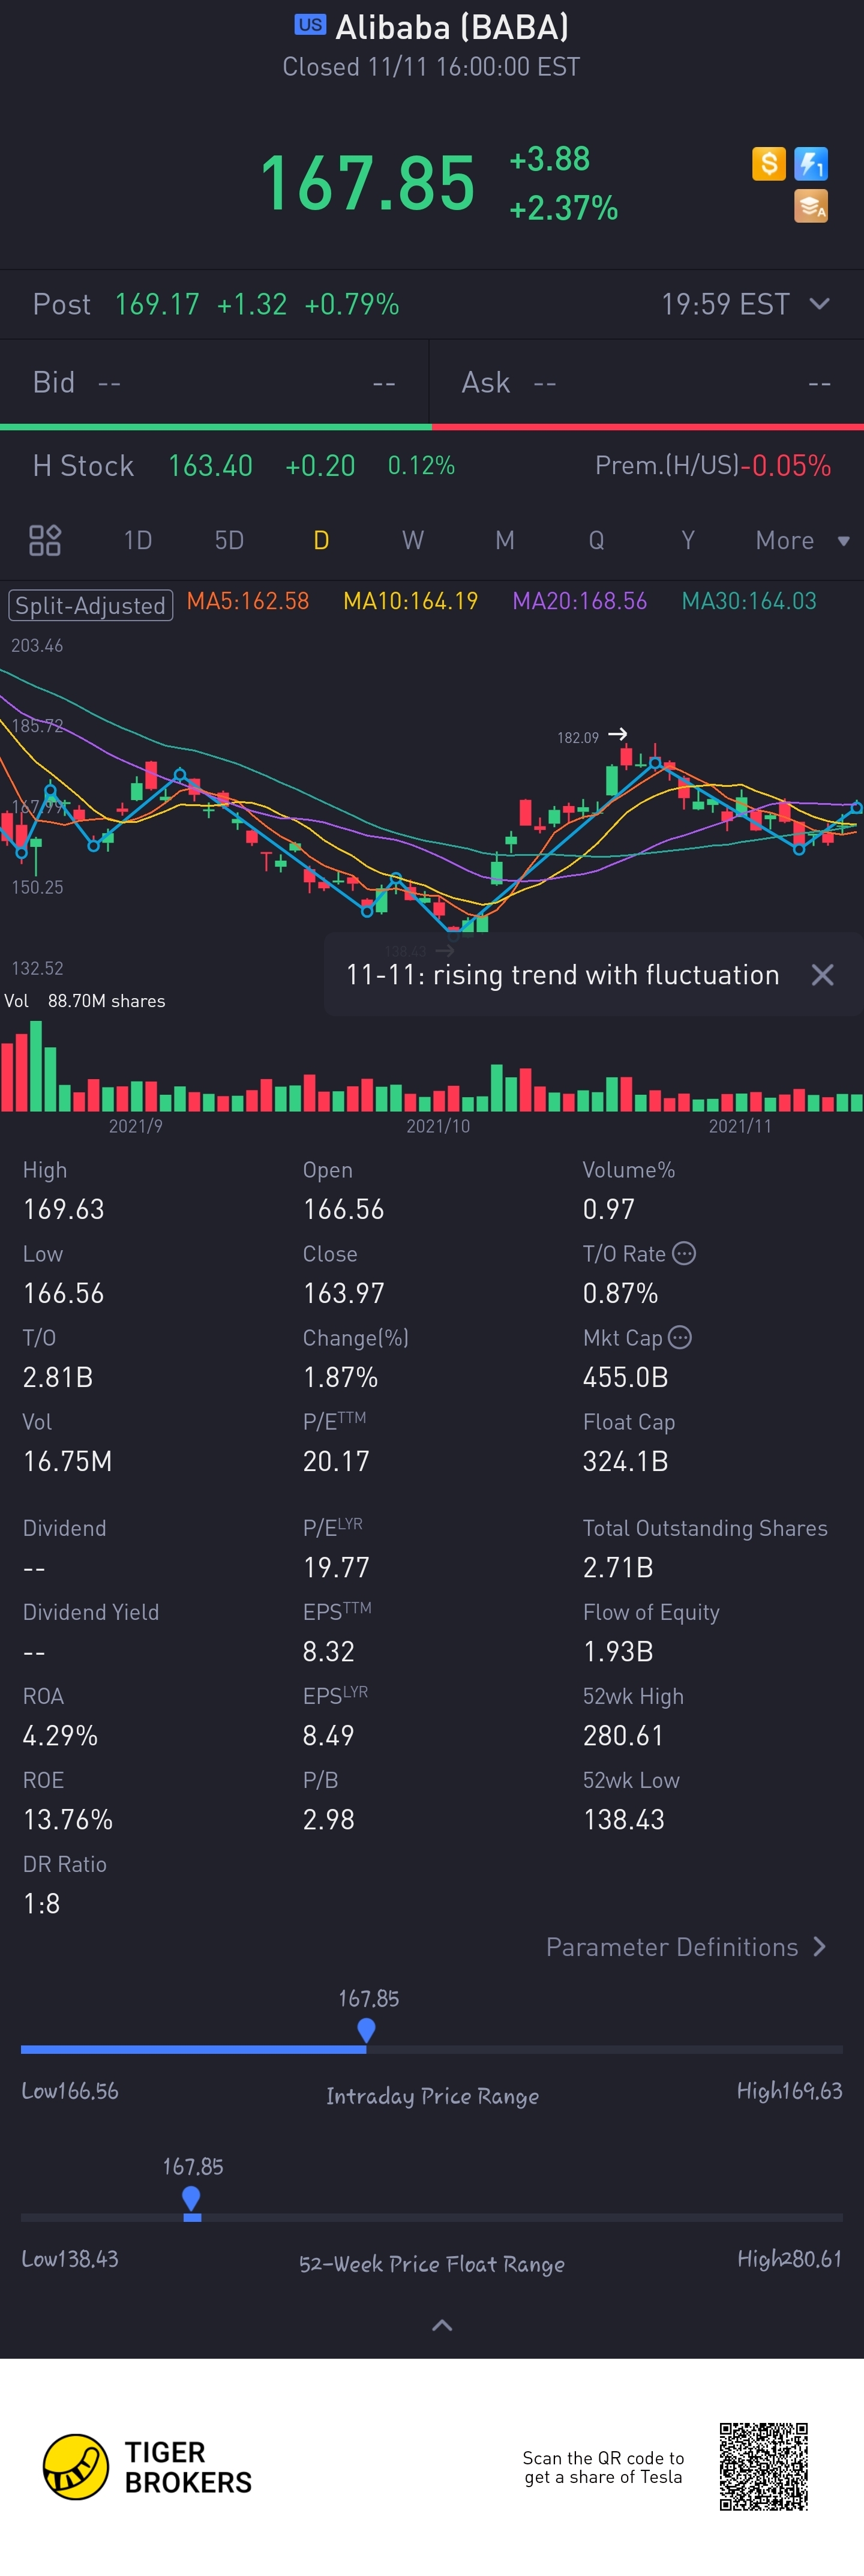Tap Scan the QR code text
This screenshot has width=864, height=2576.
click(603, 2467)
